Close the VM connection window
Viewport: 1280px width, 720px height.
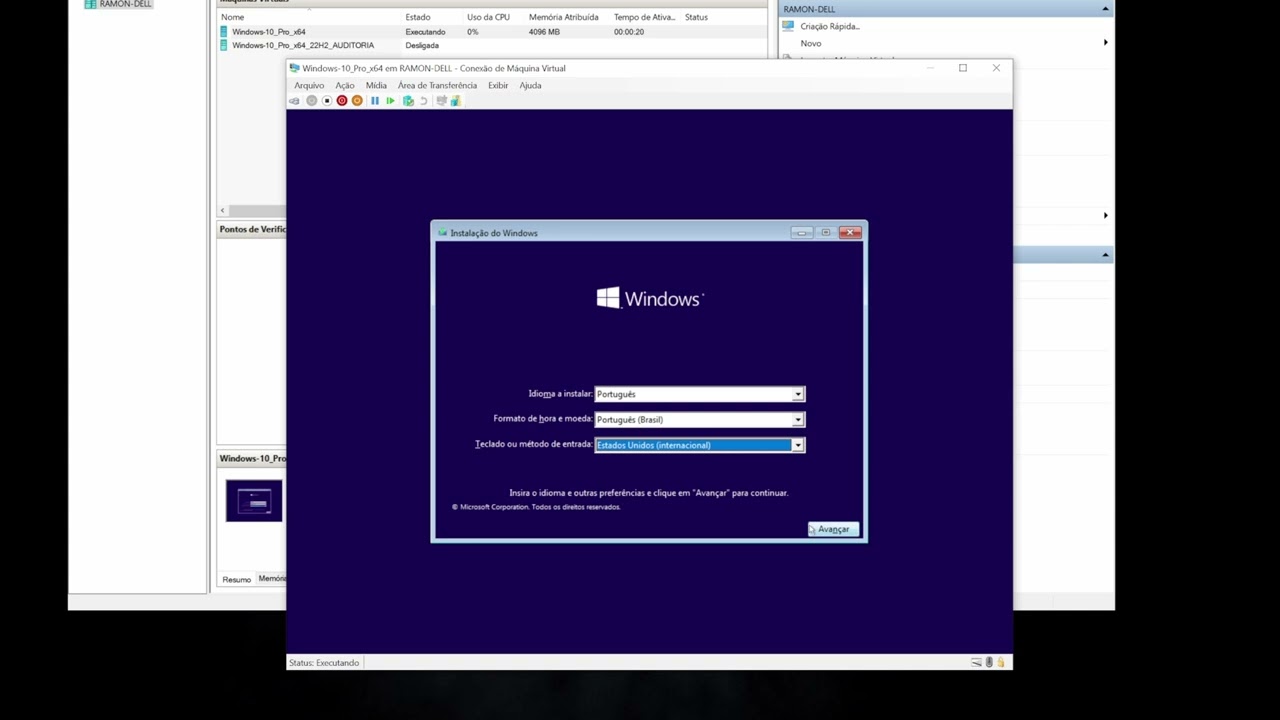pos(996,68)
